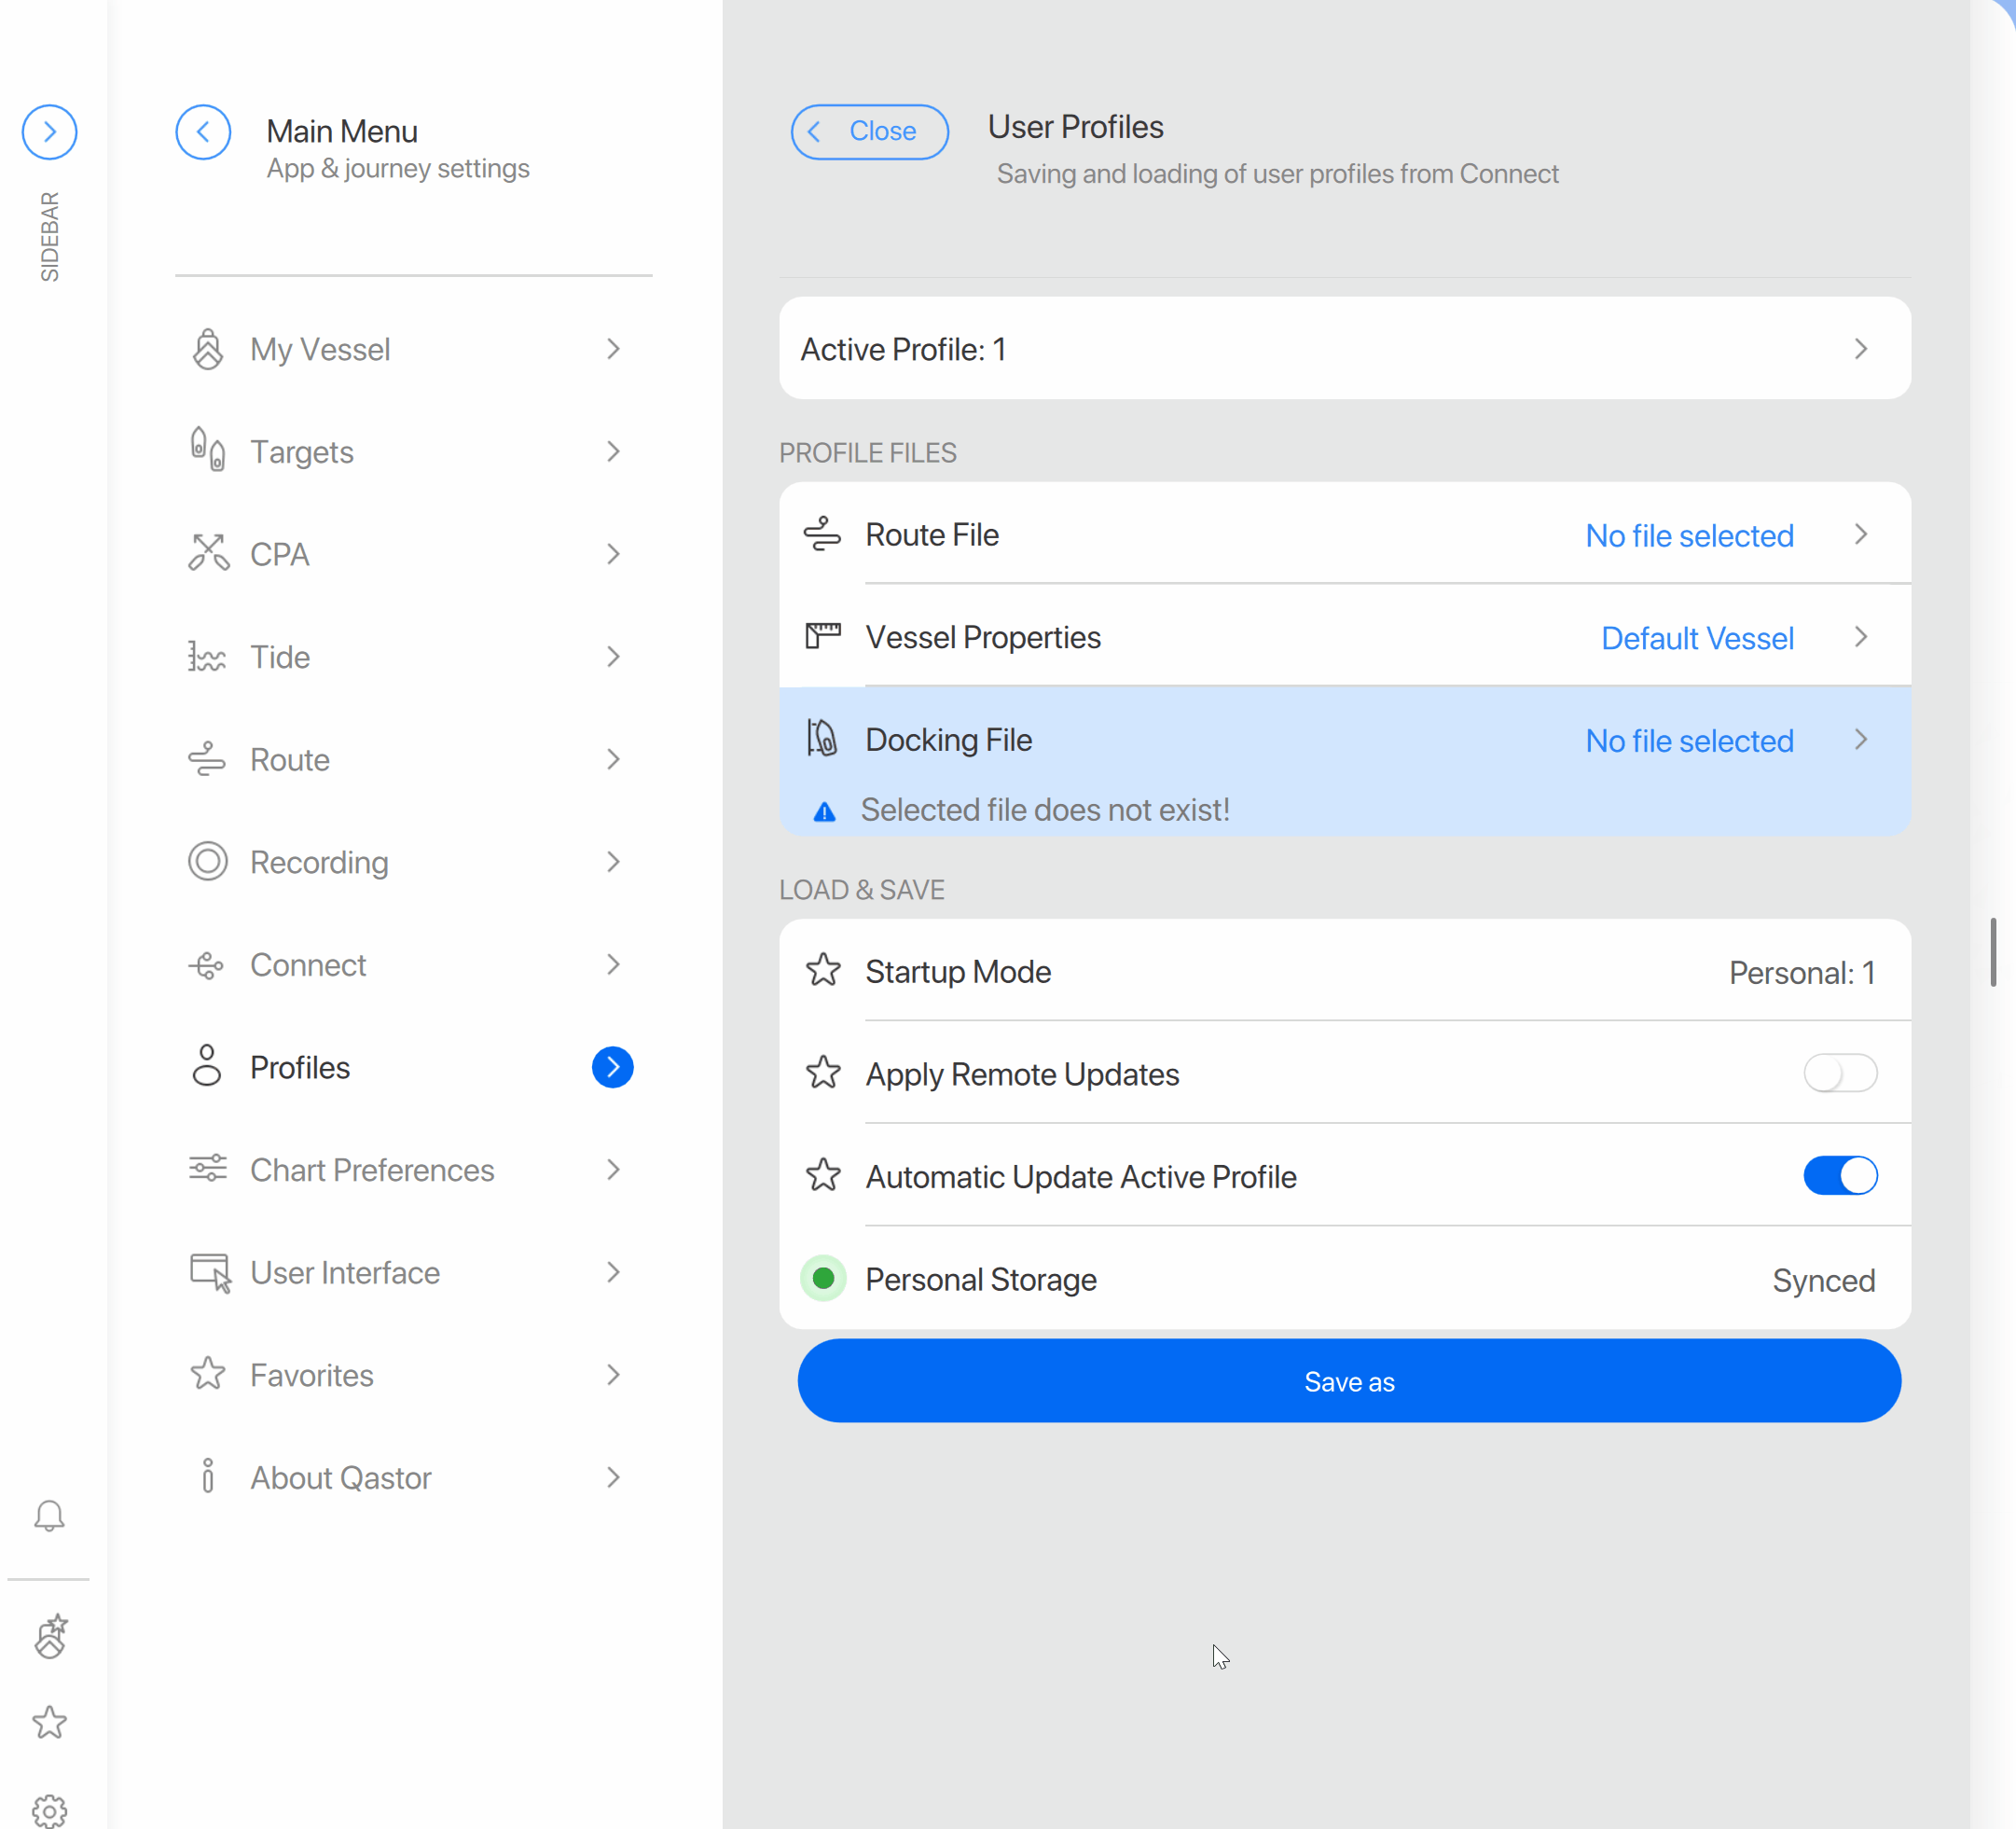The height and width of the screenshot is (1829, 2016).
Task: Enable the Apply Remote Updates toggle
Action: (x=1839, y=1073)
